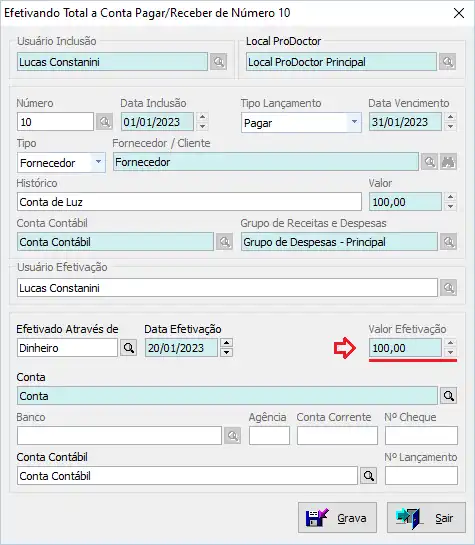The width and height of the screenshot is (475, 545).
Task: Open search for bottom Conta Contábil field
Action: (x=369, y=476)
